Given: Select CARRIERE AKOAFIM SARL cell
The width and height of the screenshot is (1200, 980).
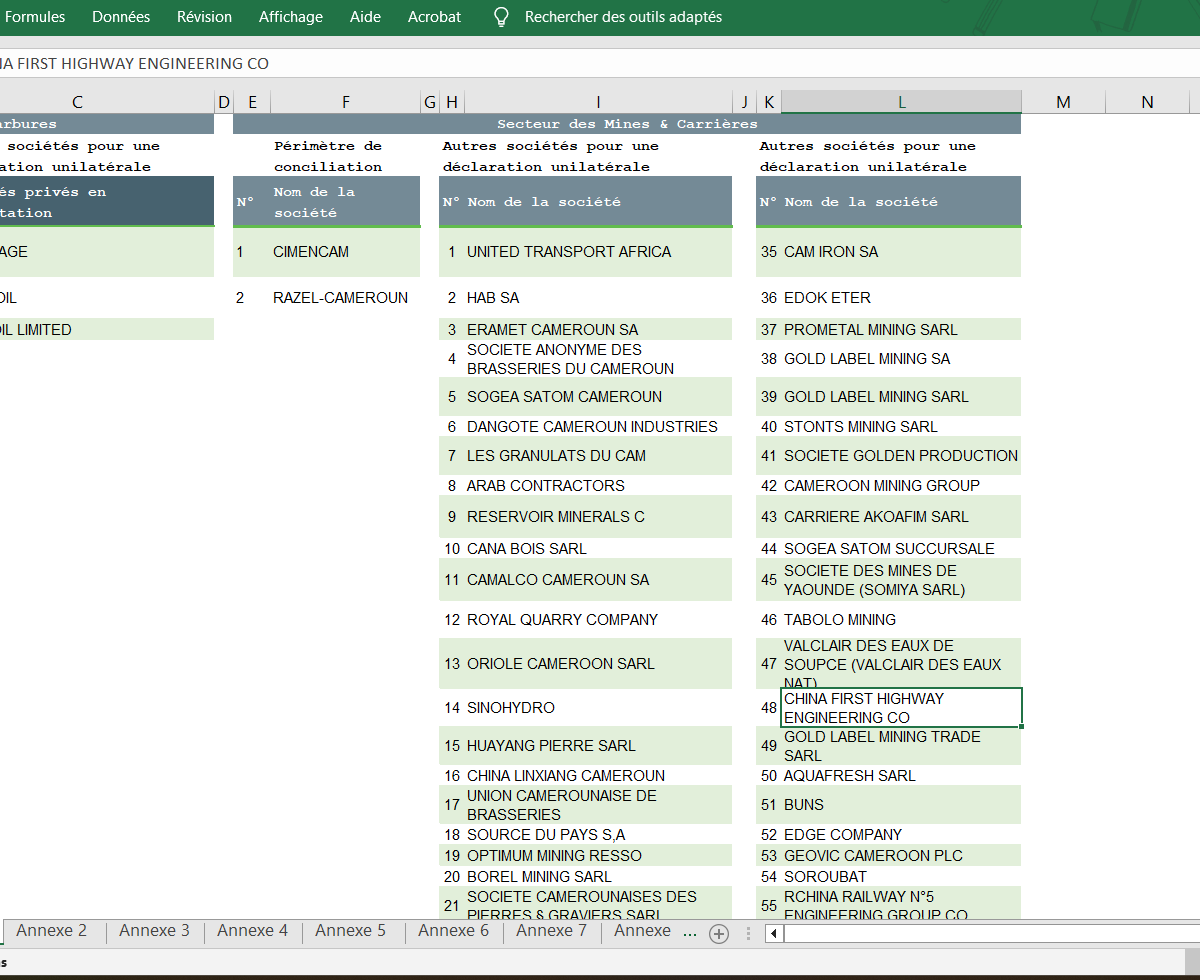Looking at the screenshot, I should (901, 517).
